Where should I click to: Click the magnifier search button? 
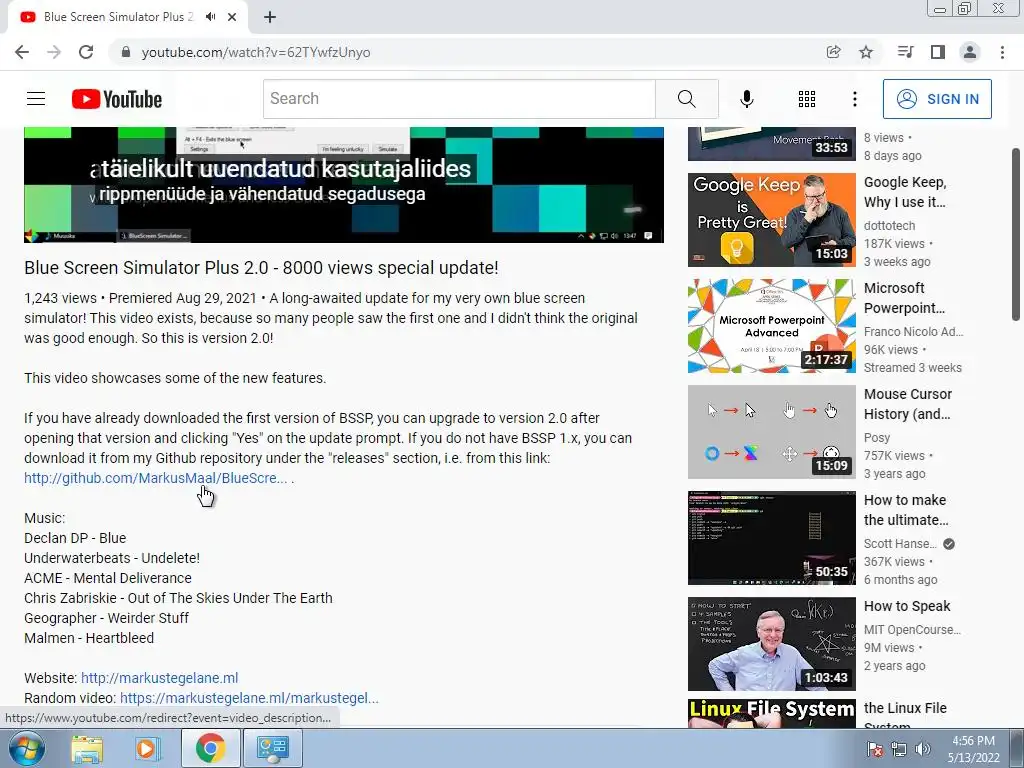[686, 99]
